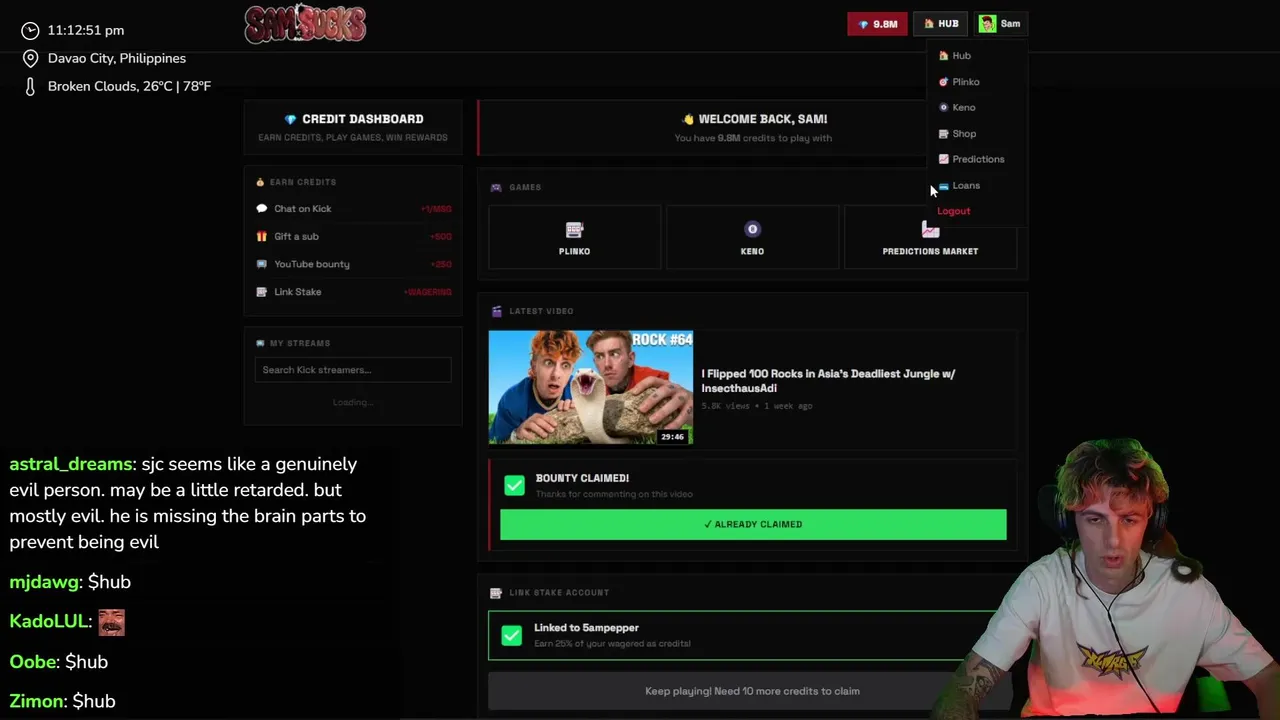1280x720 pixels.
Task: Open the Predictions Market game card
Action: [x=930, y=237]
